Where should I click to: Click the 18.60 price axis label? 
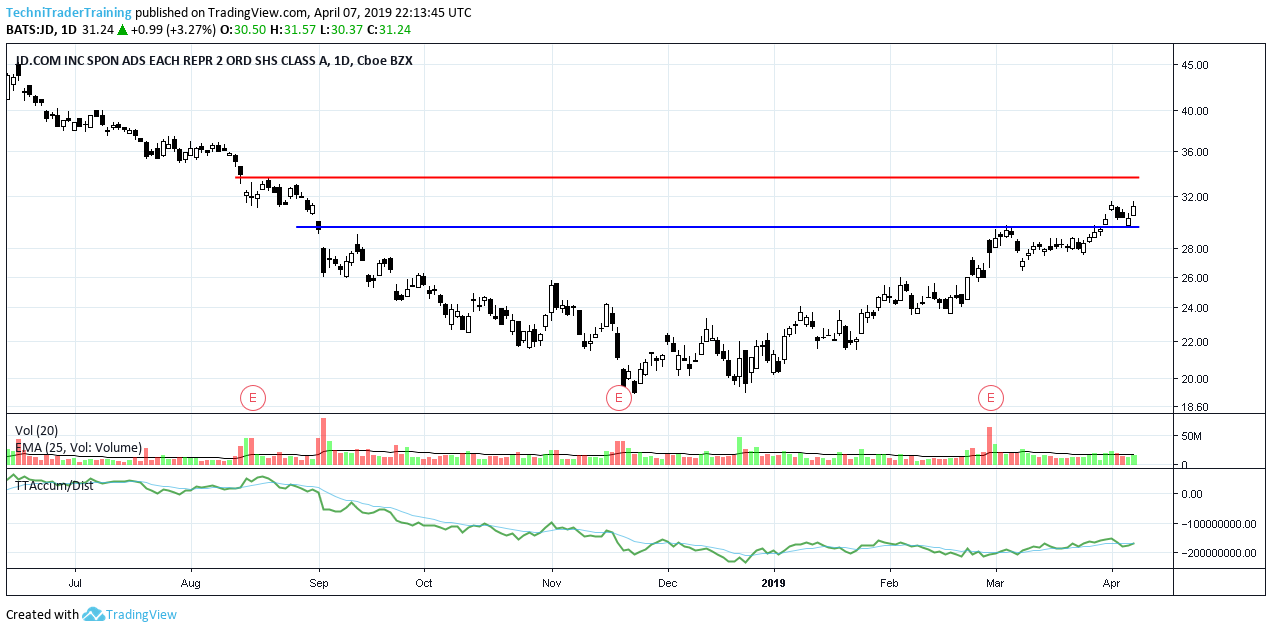click(x=1195, y=408)
